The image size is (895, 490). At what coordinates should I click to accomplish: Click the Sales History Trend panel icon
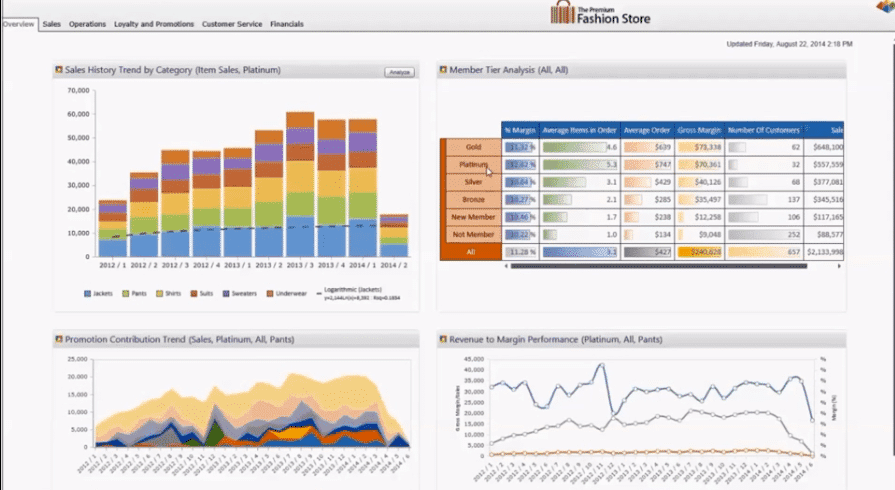click(58, 71)
